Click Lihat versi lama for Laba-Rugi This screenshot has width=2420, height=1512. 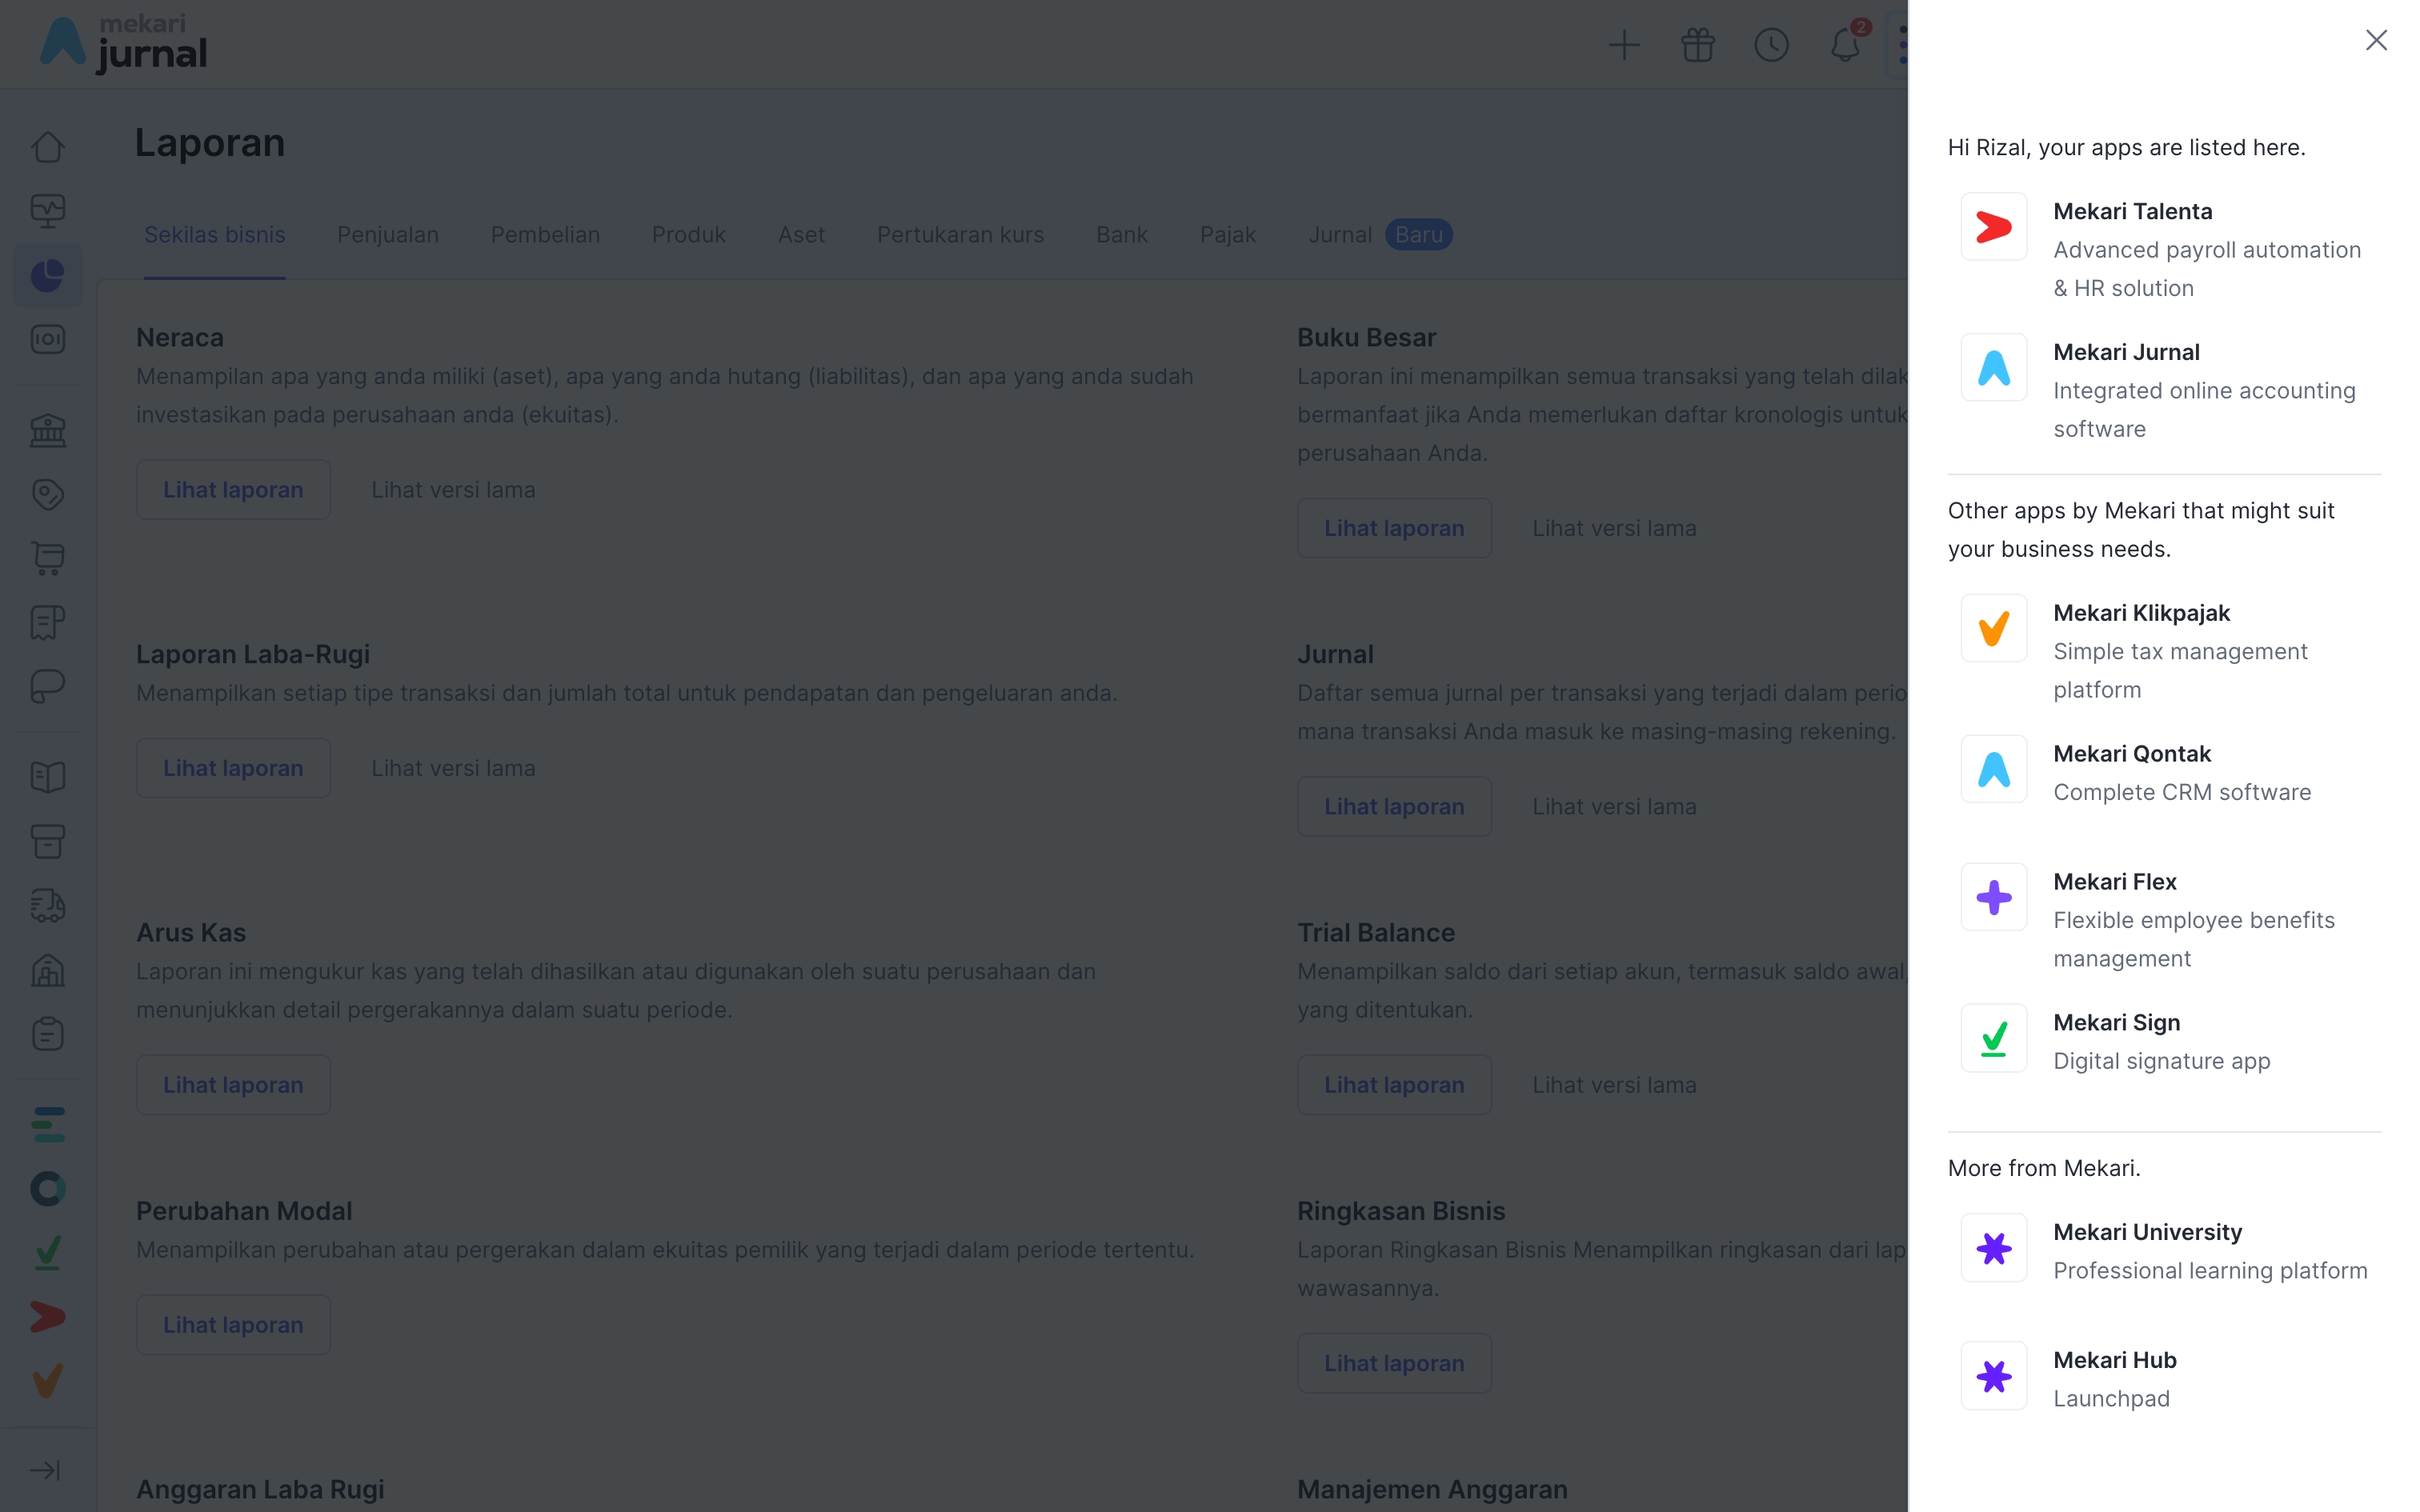click(453, 768)
